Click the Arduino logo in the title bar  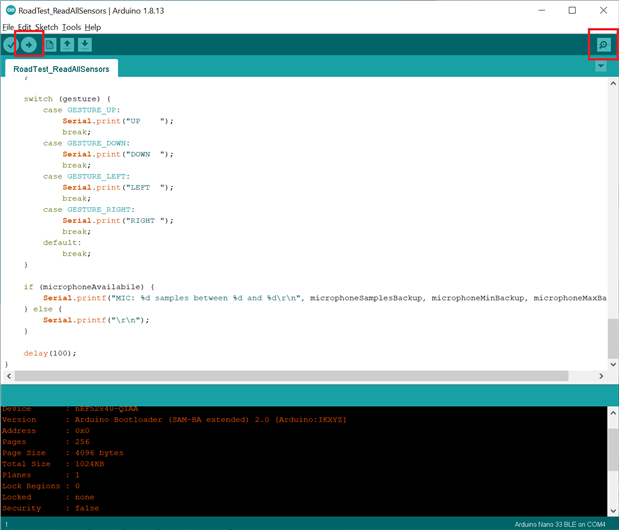(x=10, y=10)
